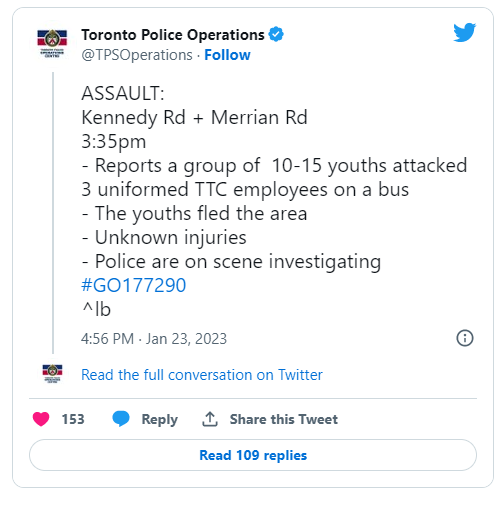Click the Twitter bird logo

464,32
